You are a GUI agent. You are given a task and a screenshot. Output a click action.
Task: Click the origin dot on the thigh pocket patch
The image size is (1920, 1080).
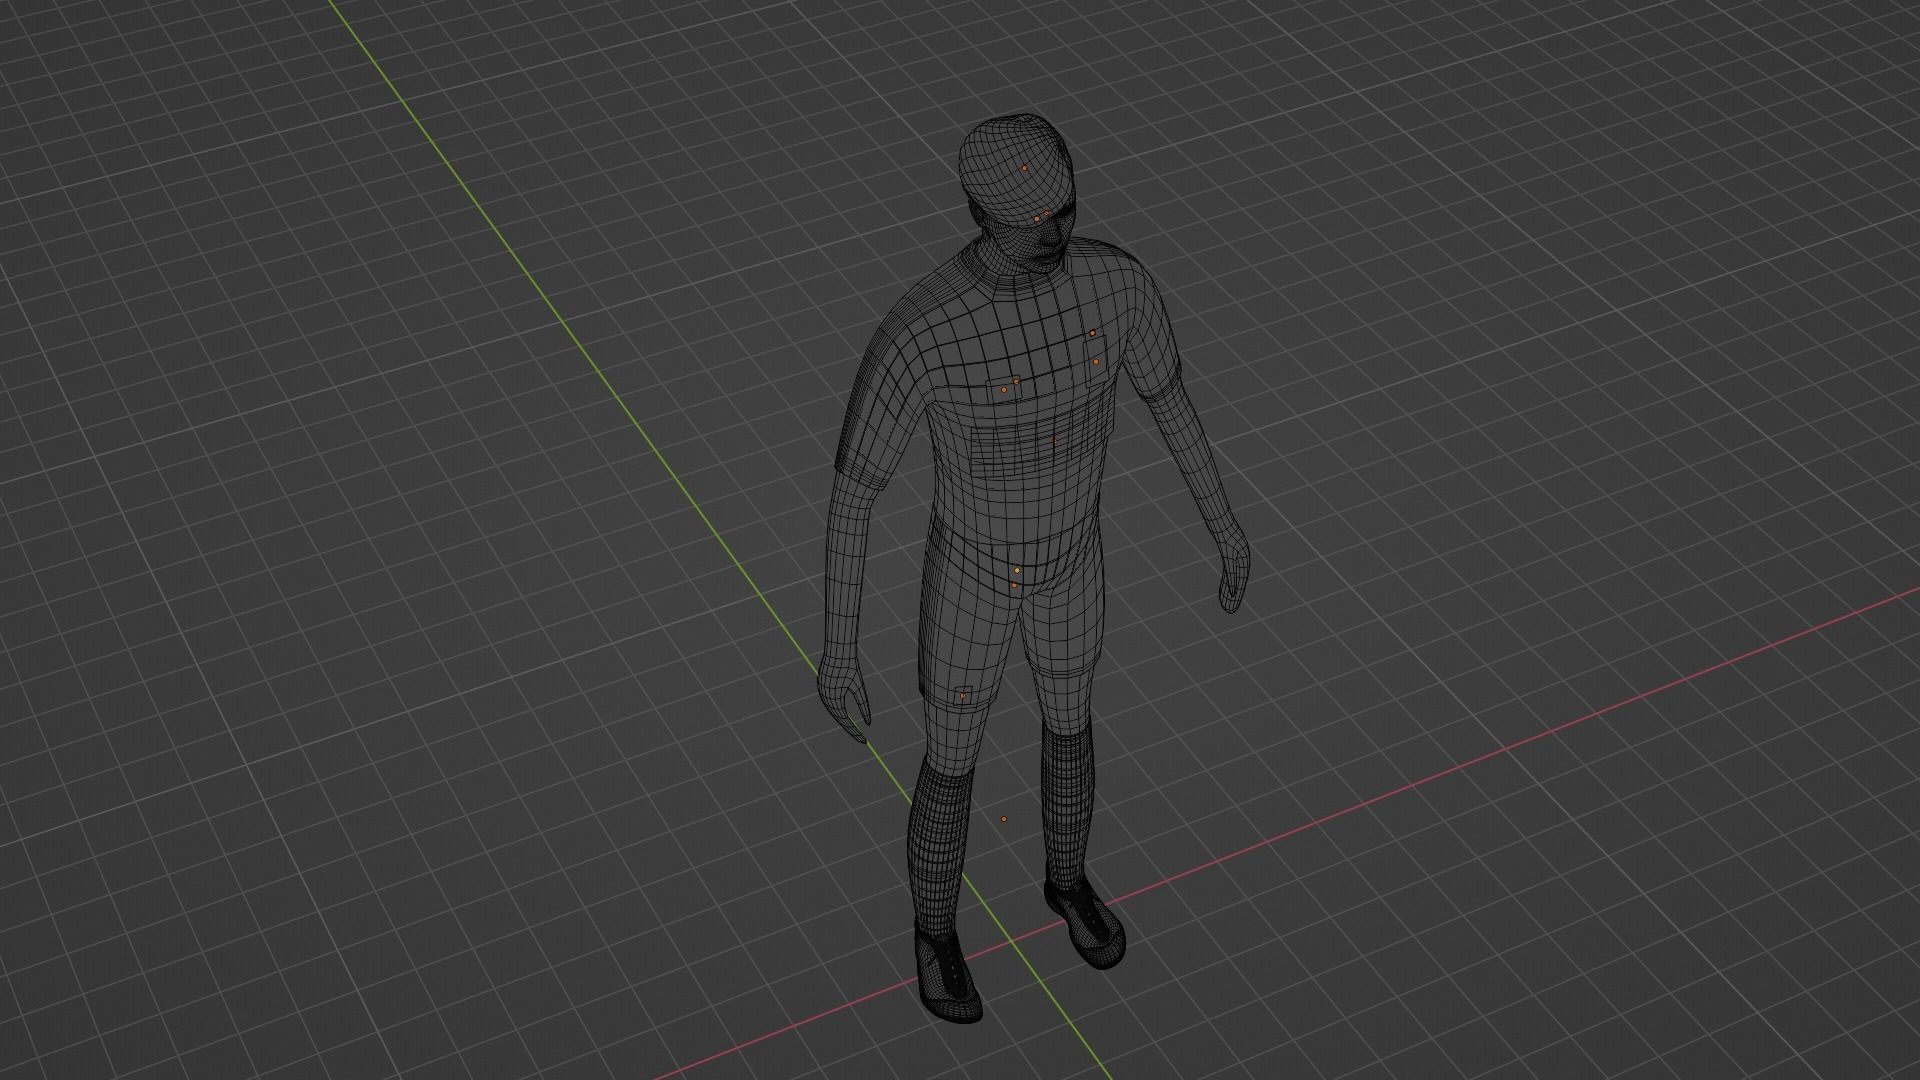tap(963, 694)
